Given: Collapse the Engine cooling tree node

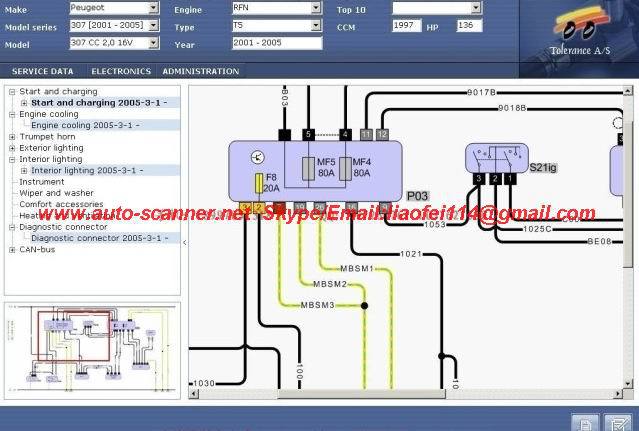Looking at the screenshot, I should pyautogui.click(x=12, y=114).
